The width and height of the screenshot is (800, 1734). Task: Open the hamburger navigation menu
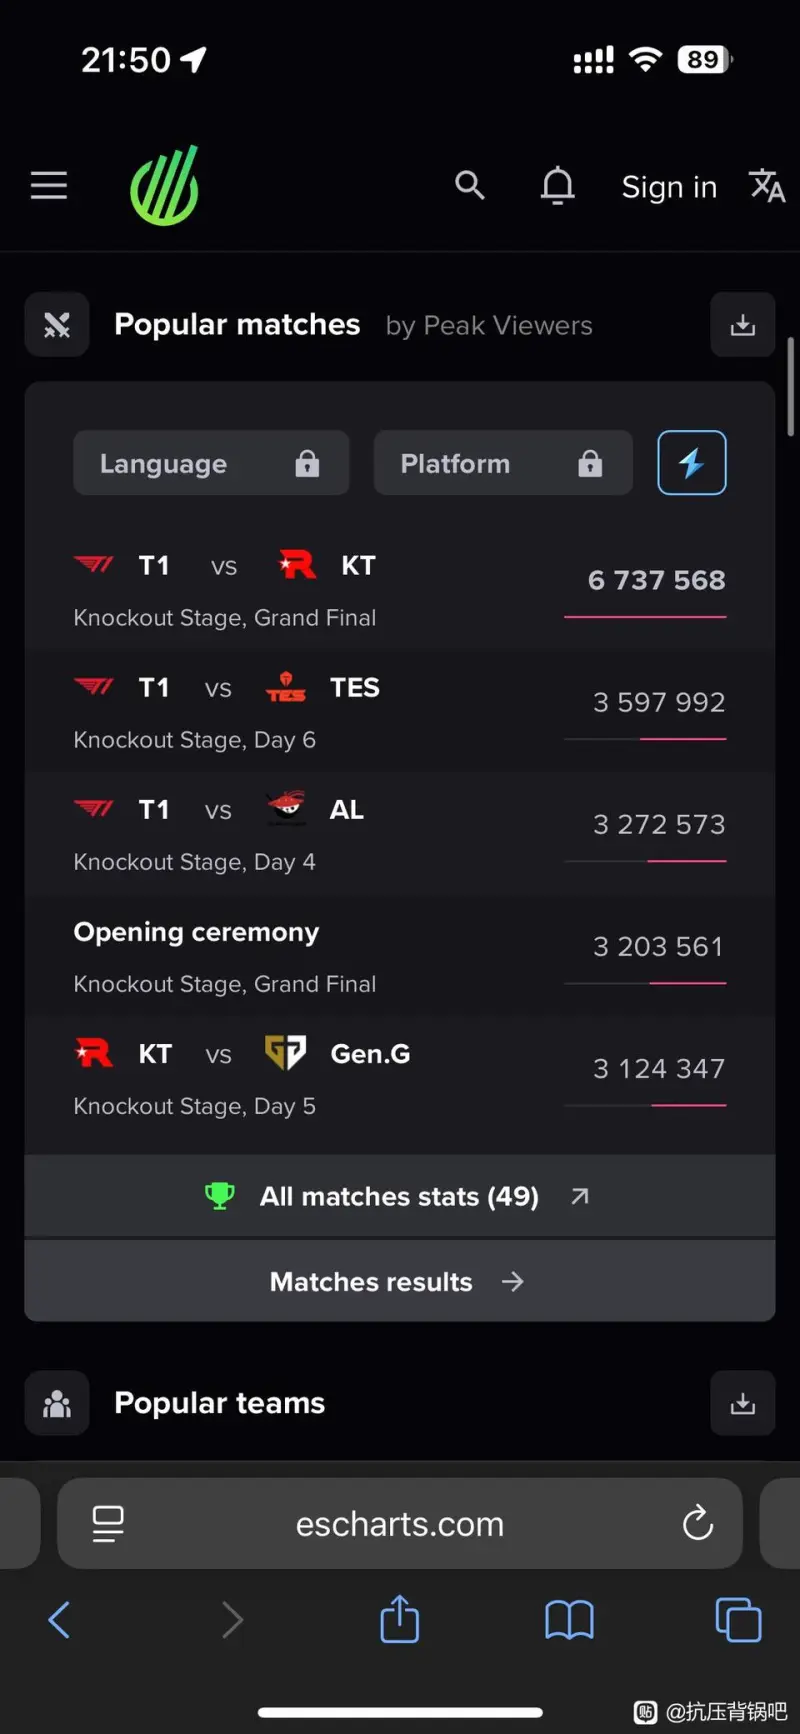[49, 186]
